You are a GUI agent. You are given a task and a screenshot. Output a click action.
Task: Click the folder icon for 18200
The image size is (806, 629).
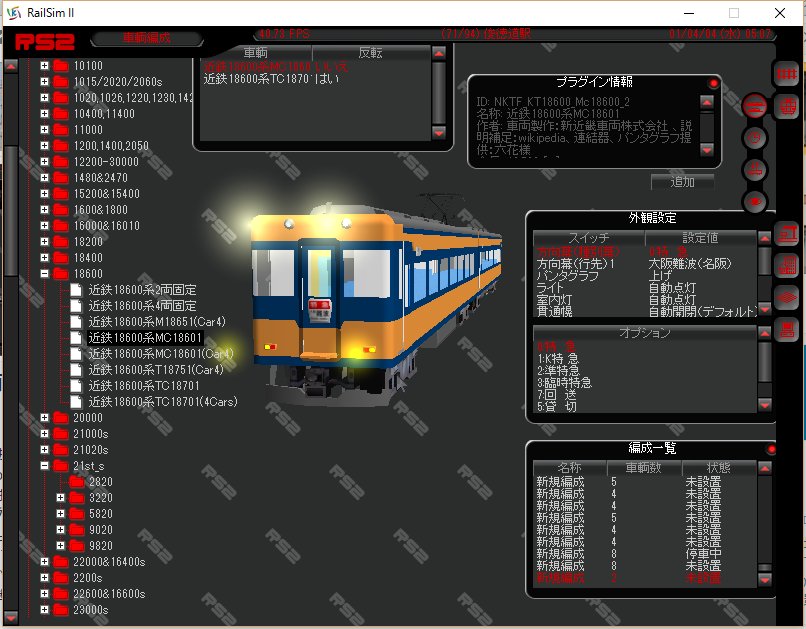[61, 242]
